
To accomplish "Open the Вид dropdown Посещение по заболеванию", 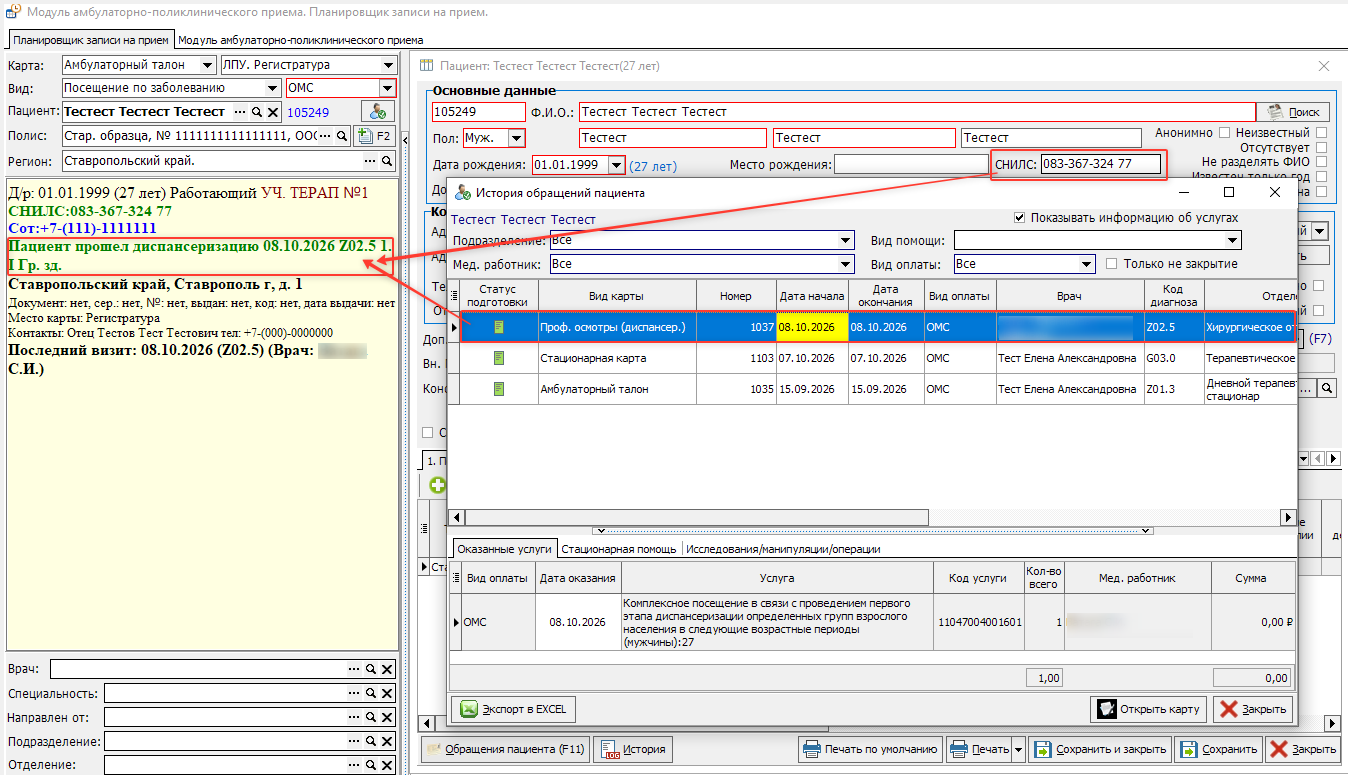I will pyautogui.click(x=272, y=88).
